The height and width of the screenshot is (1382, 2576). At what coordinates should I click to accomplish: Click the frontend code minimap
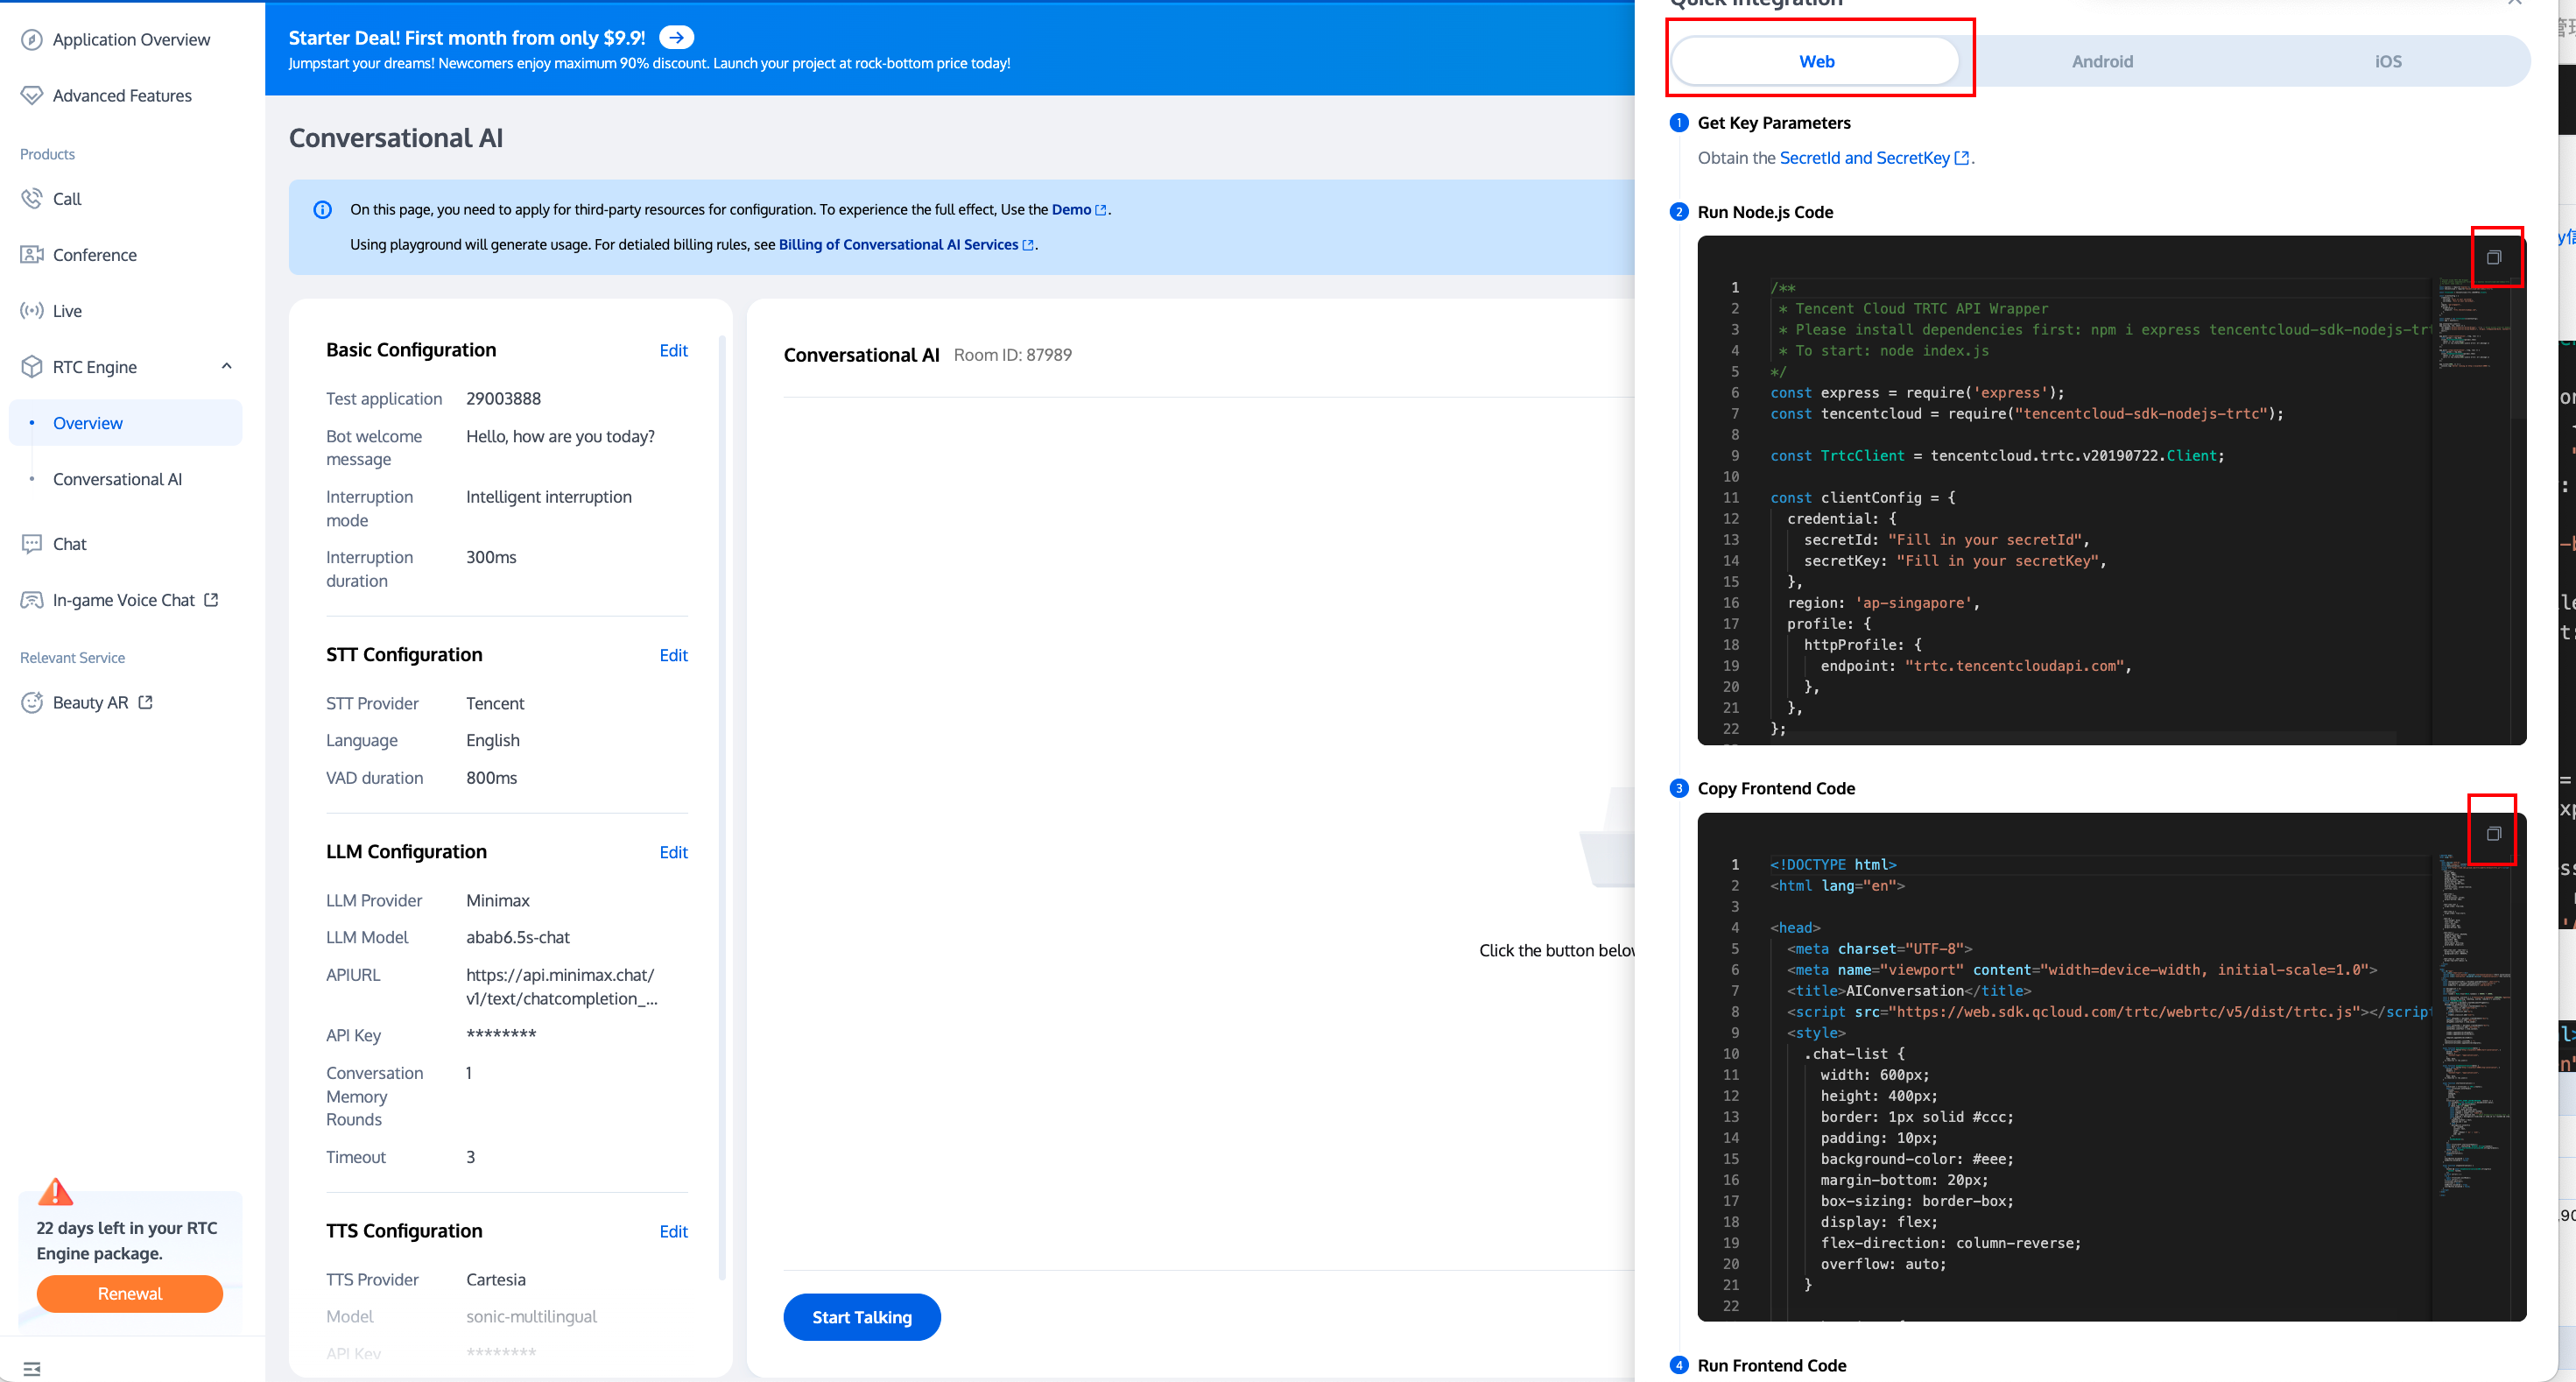pyautogui.click(x=2473, y=1025)
